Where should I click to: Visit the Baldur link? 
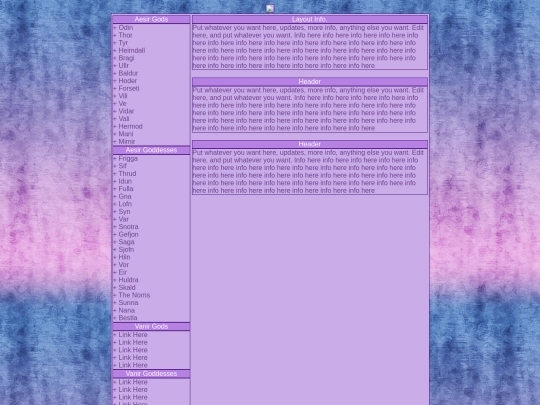point(128,73)
